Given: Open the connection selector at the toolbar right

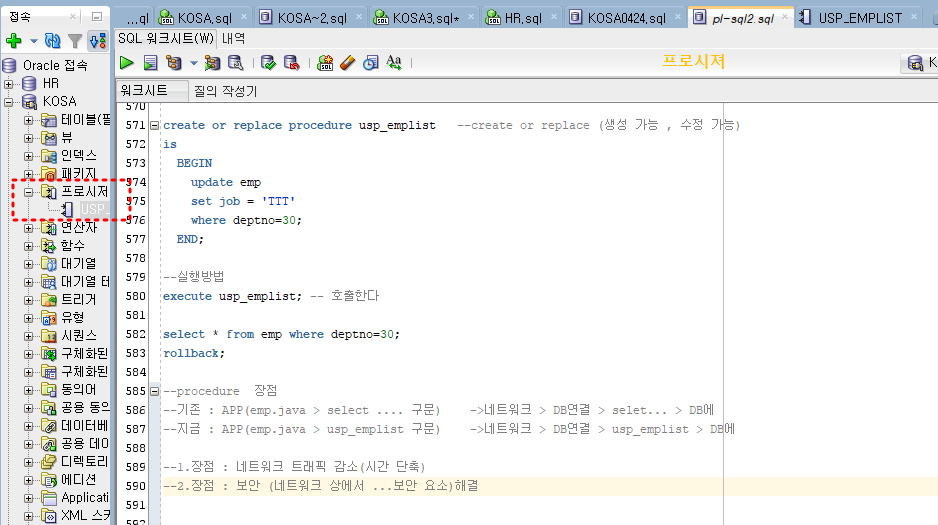Looking at the screenshot, I should pyautogui.click(x=919, y=63).
